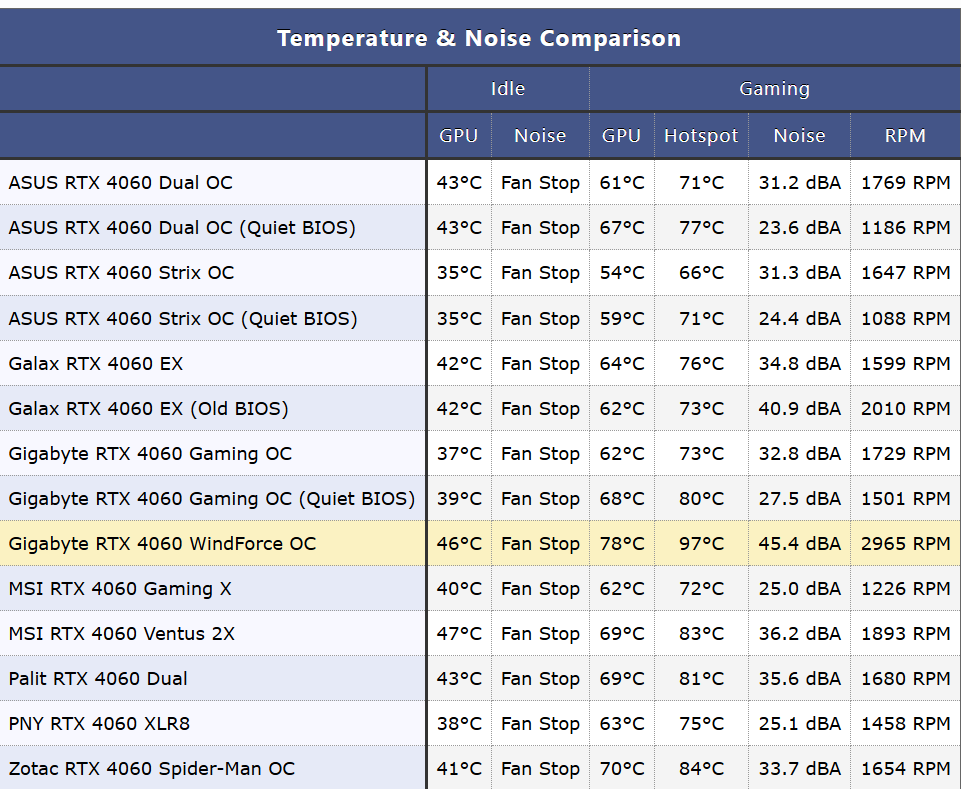
Task: Click the Idle column group header
Action: tap(507, 89)
